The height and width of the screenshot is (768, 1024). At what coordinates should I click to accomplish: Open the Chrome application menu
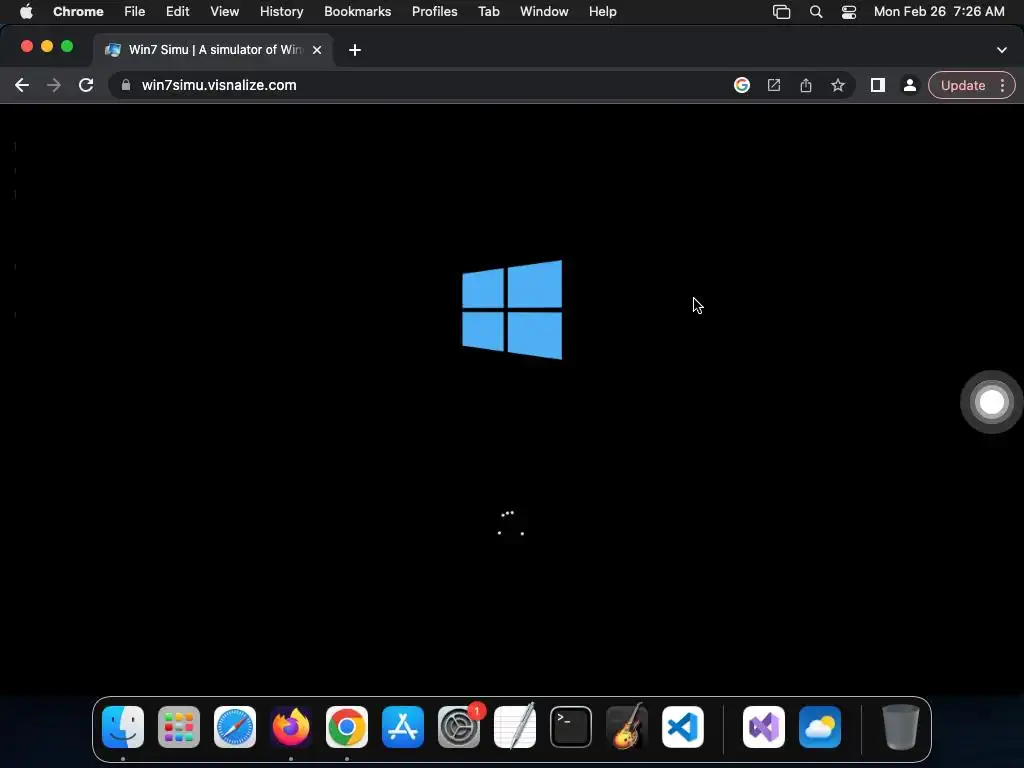pyautogui.click(x=78, y=12)
